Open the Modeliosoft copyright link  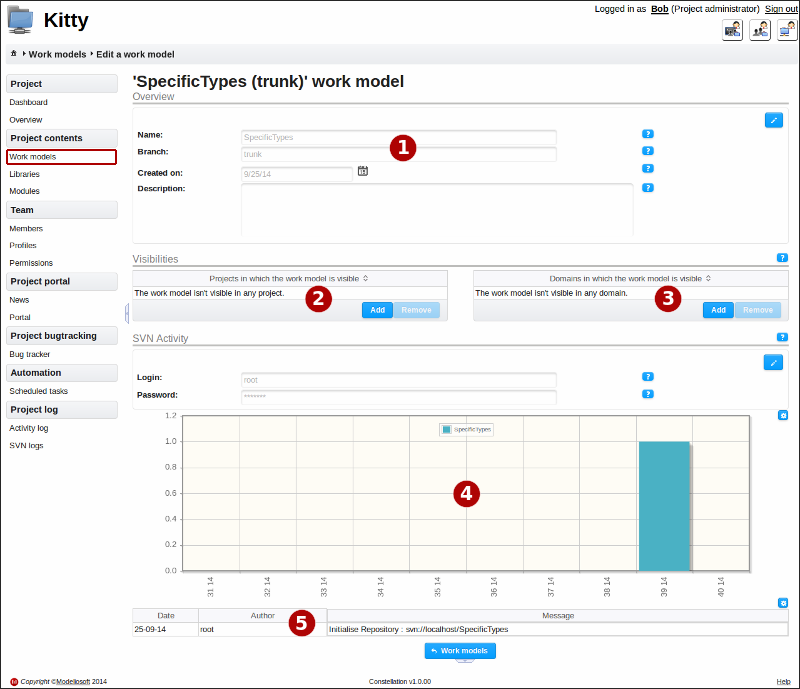pos(73,681)
